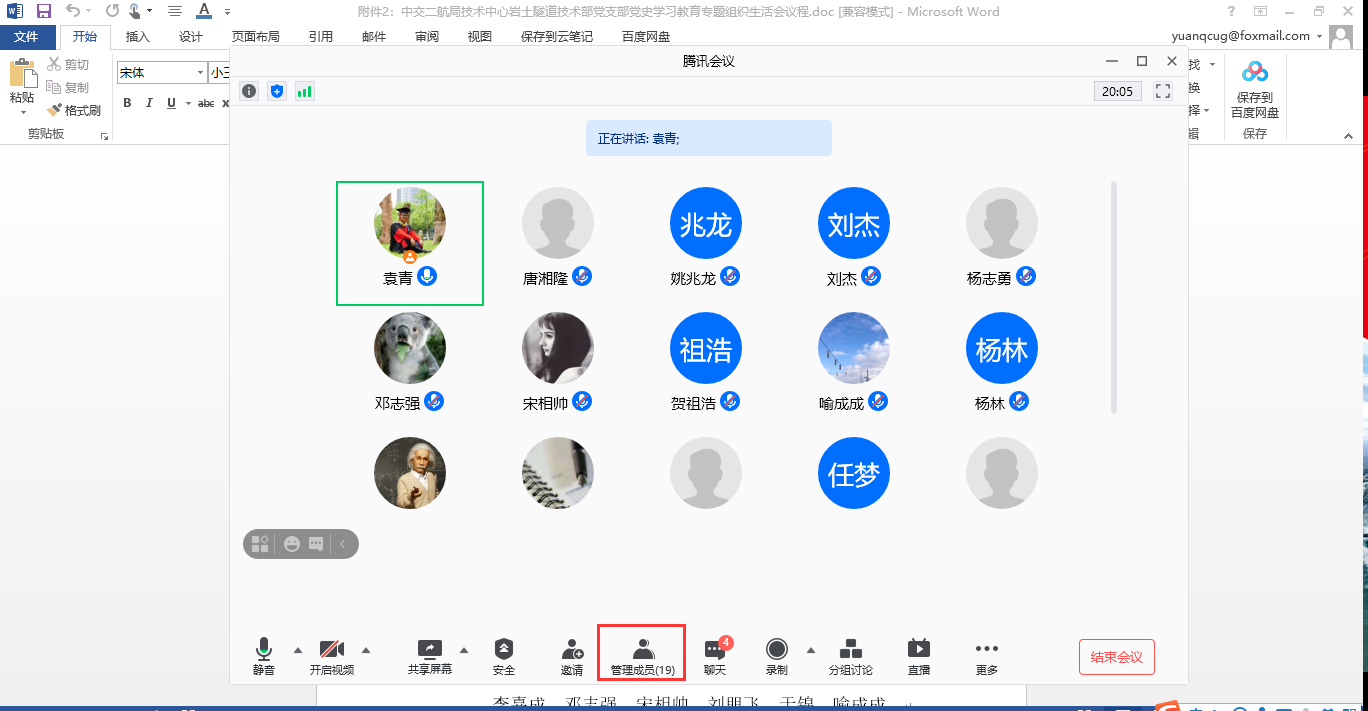Select 喻成成's sky photo avatar
This screenshot has width=1368, height=711.
point(854,349)
